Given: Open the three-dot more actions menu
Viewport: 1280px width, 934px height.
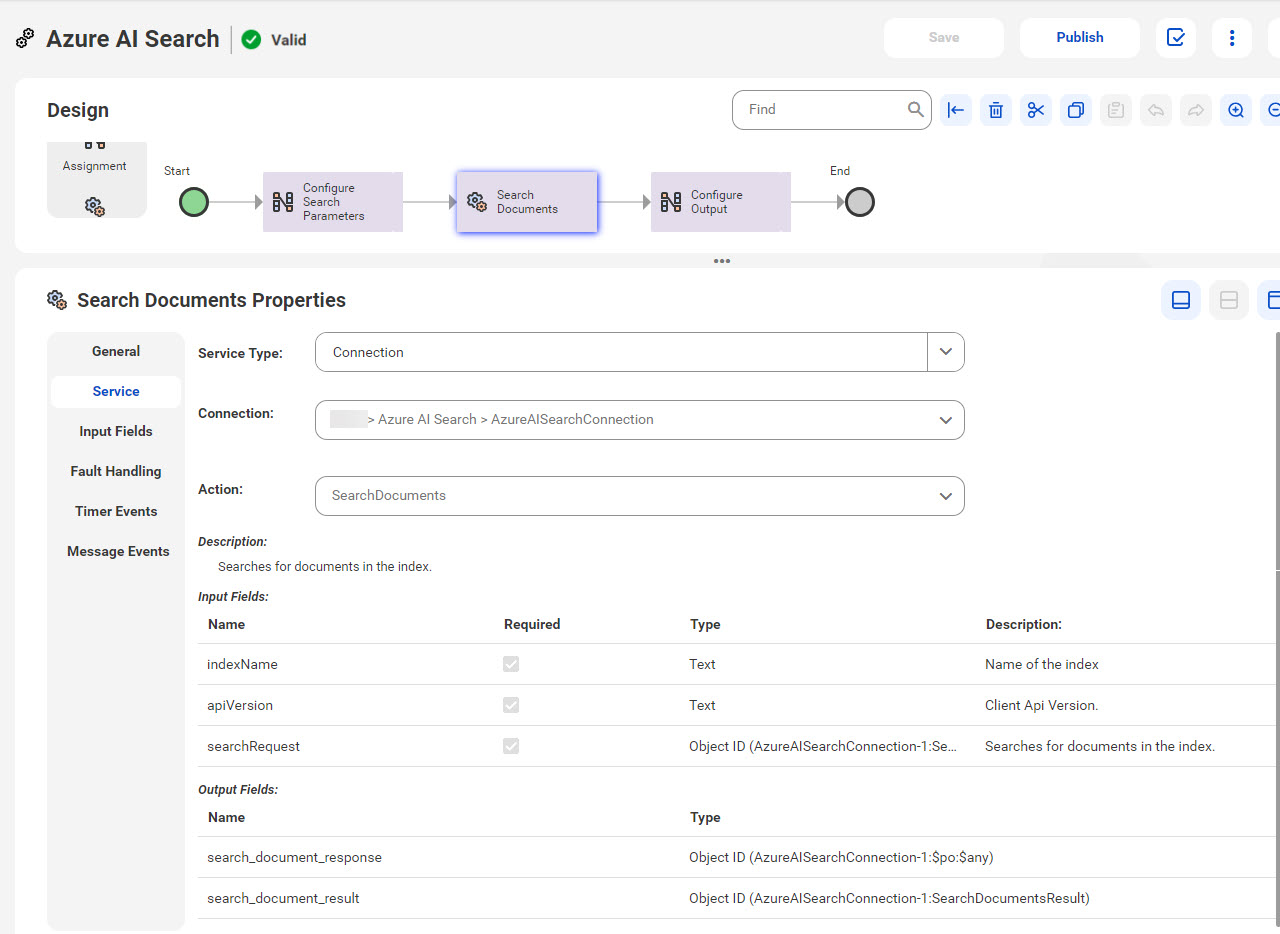Looking at the screenshot, I should tap(1232, 38).
